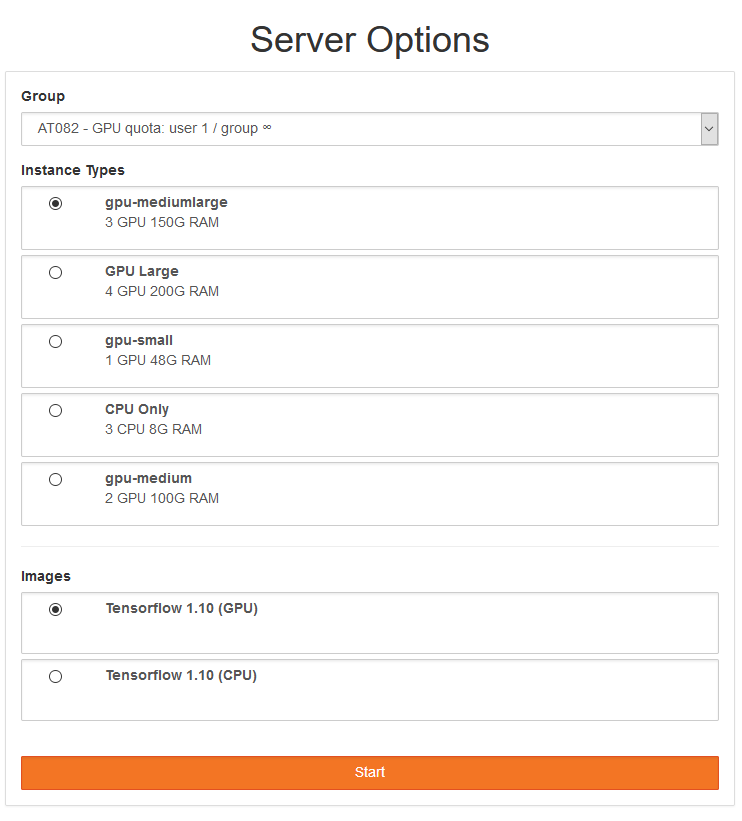Select the gpu-mediumlarge radio button
Screen dimensions: 742x821
55,204
